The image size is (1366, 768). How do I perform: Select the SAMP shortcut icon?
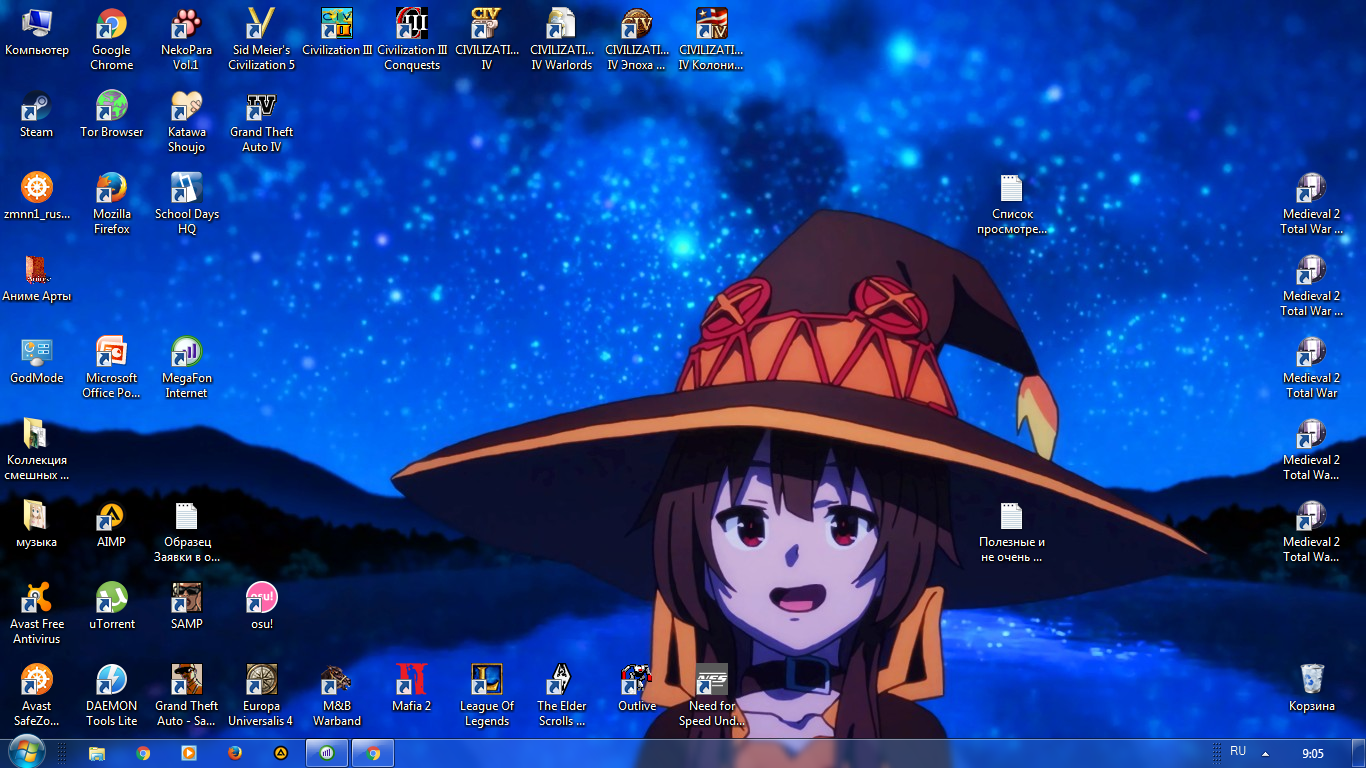186,607
